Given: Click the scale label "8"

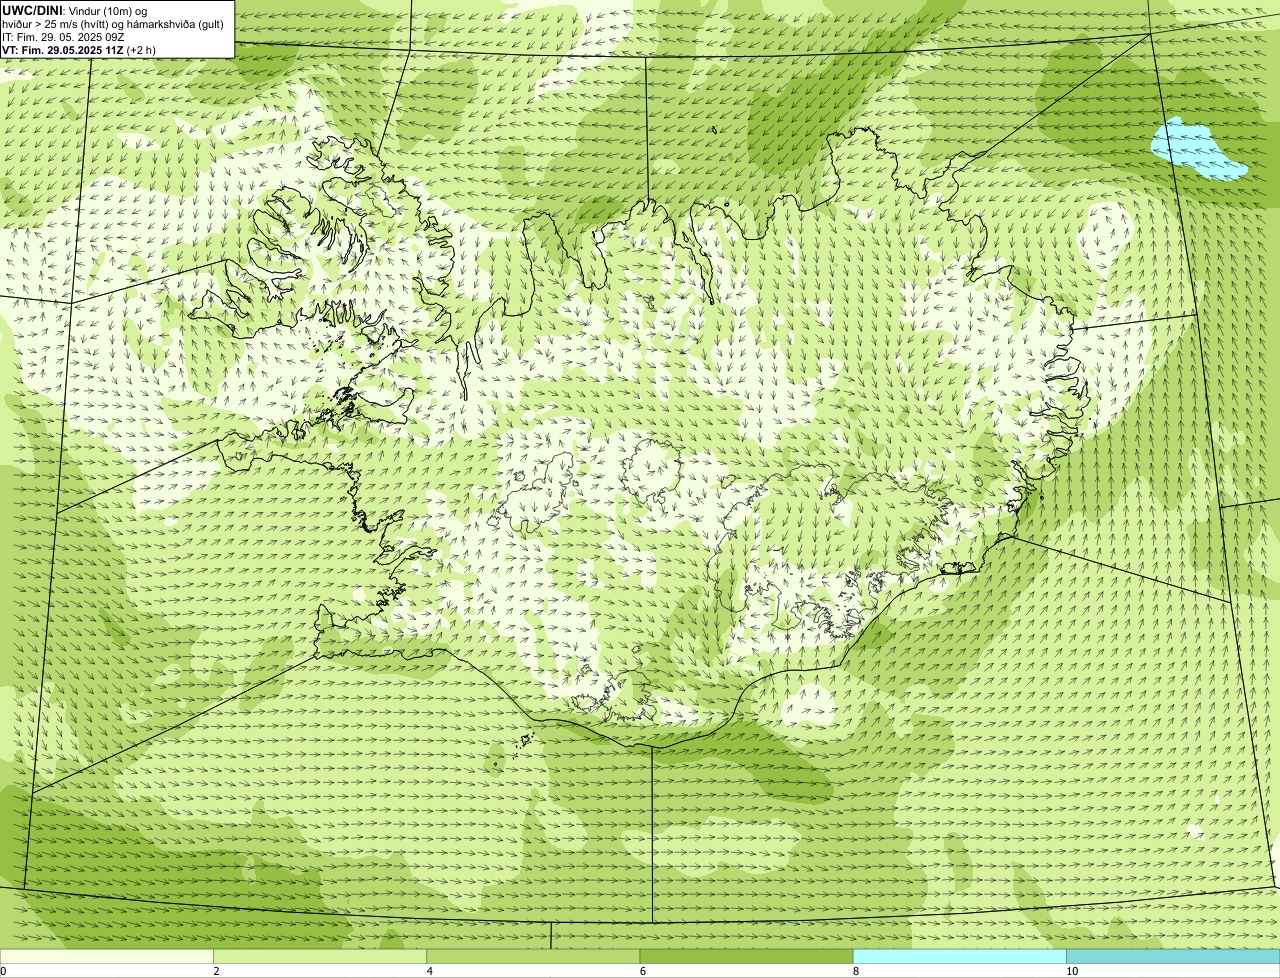Looking at the screenshot, I should click(856, 971).
